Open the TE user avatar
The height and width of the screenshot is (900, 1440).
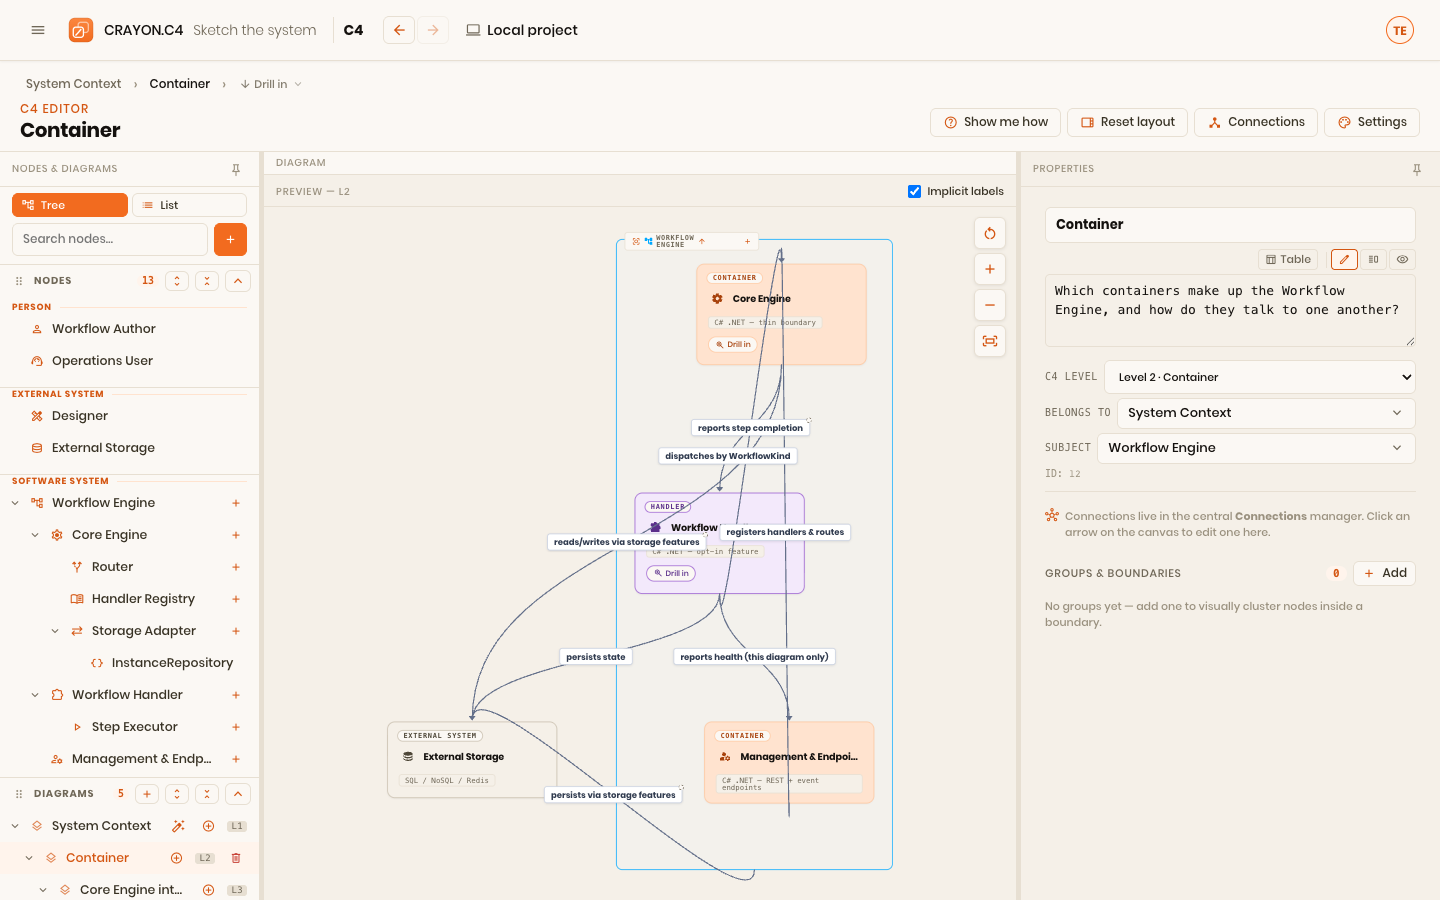tap(1400, 30)
